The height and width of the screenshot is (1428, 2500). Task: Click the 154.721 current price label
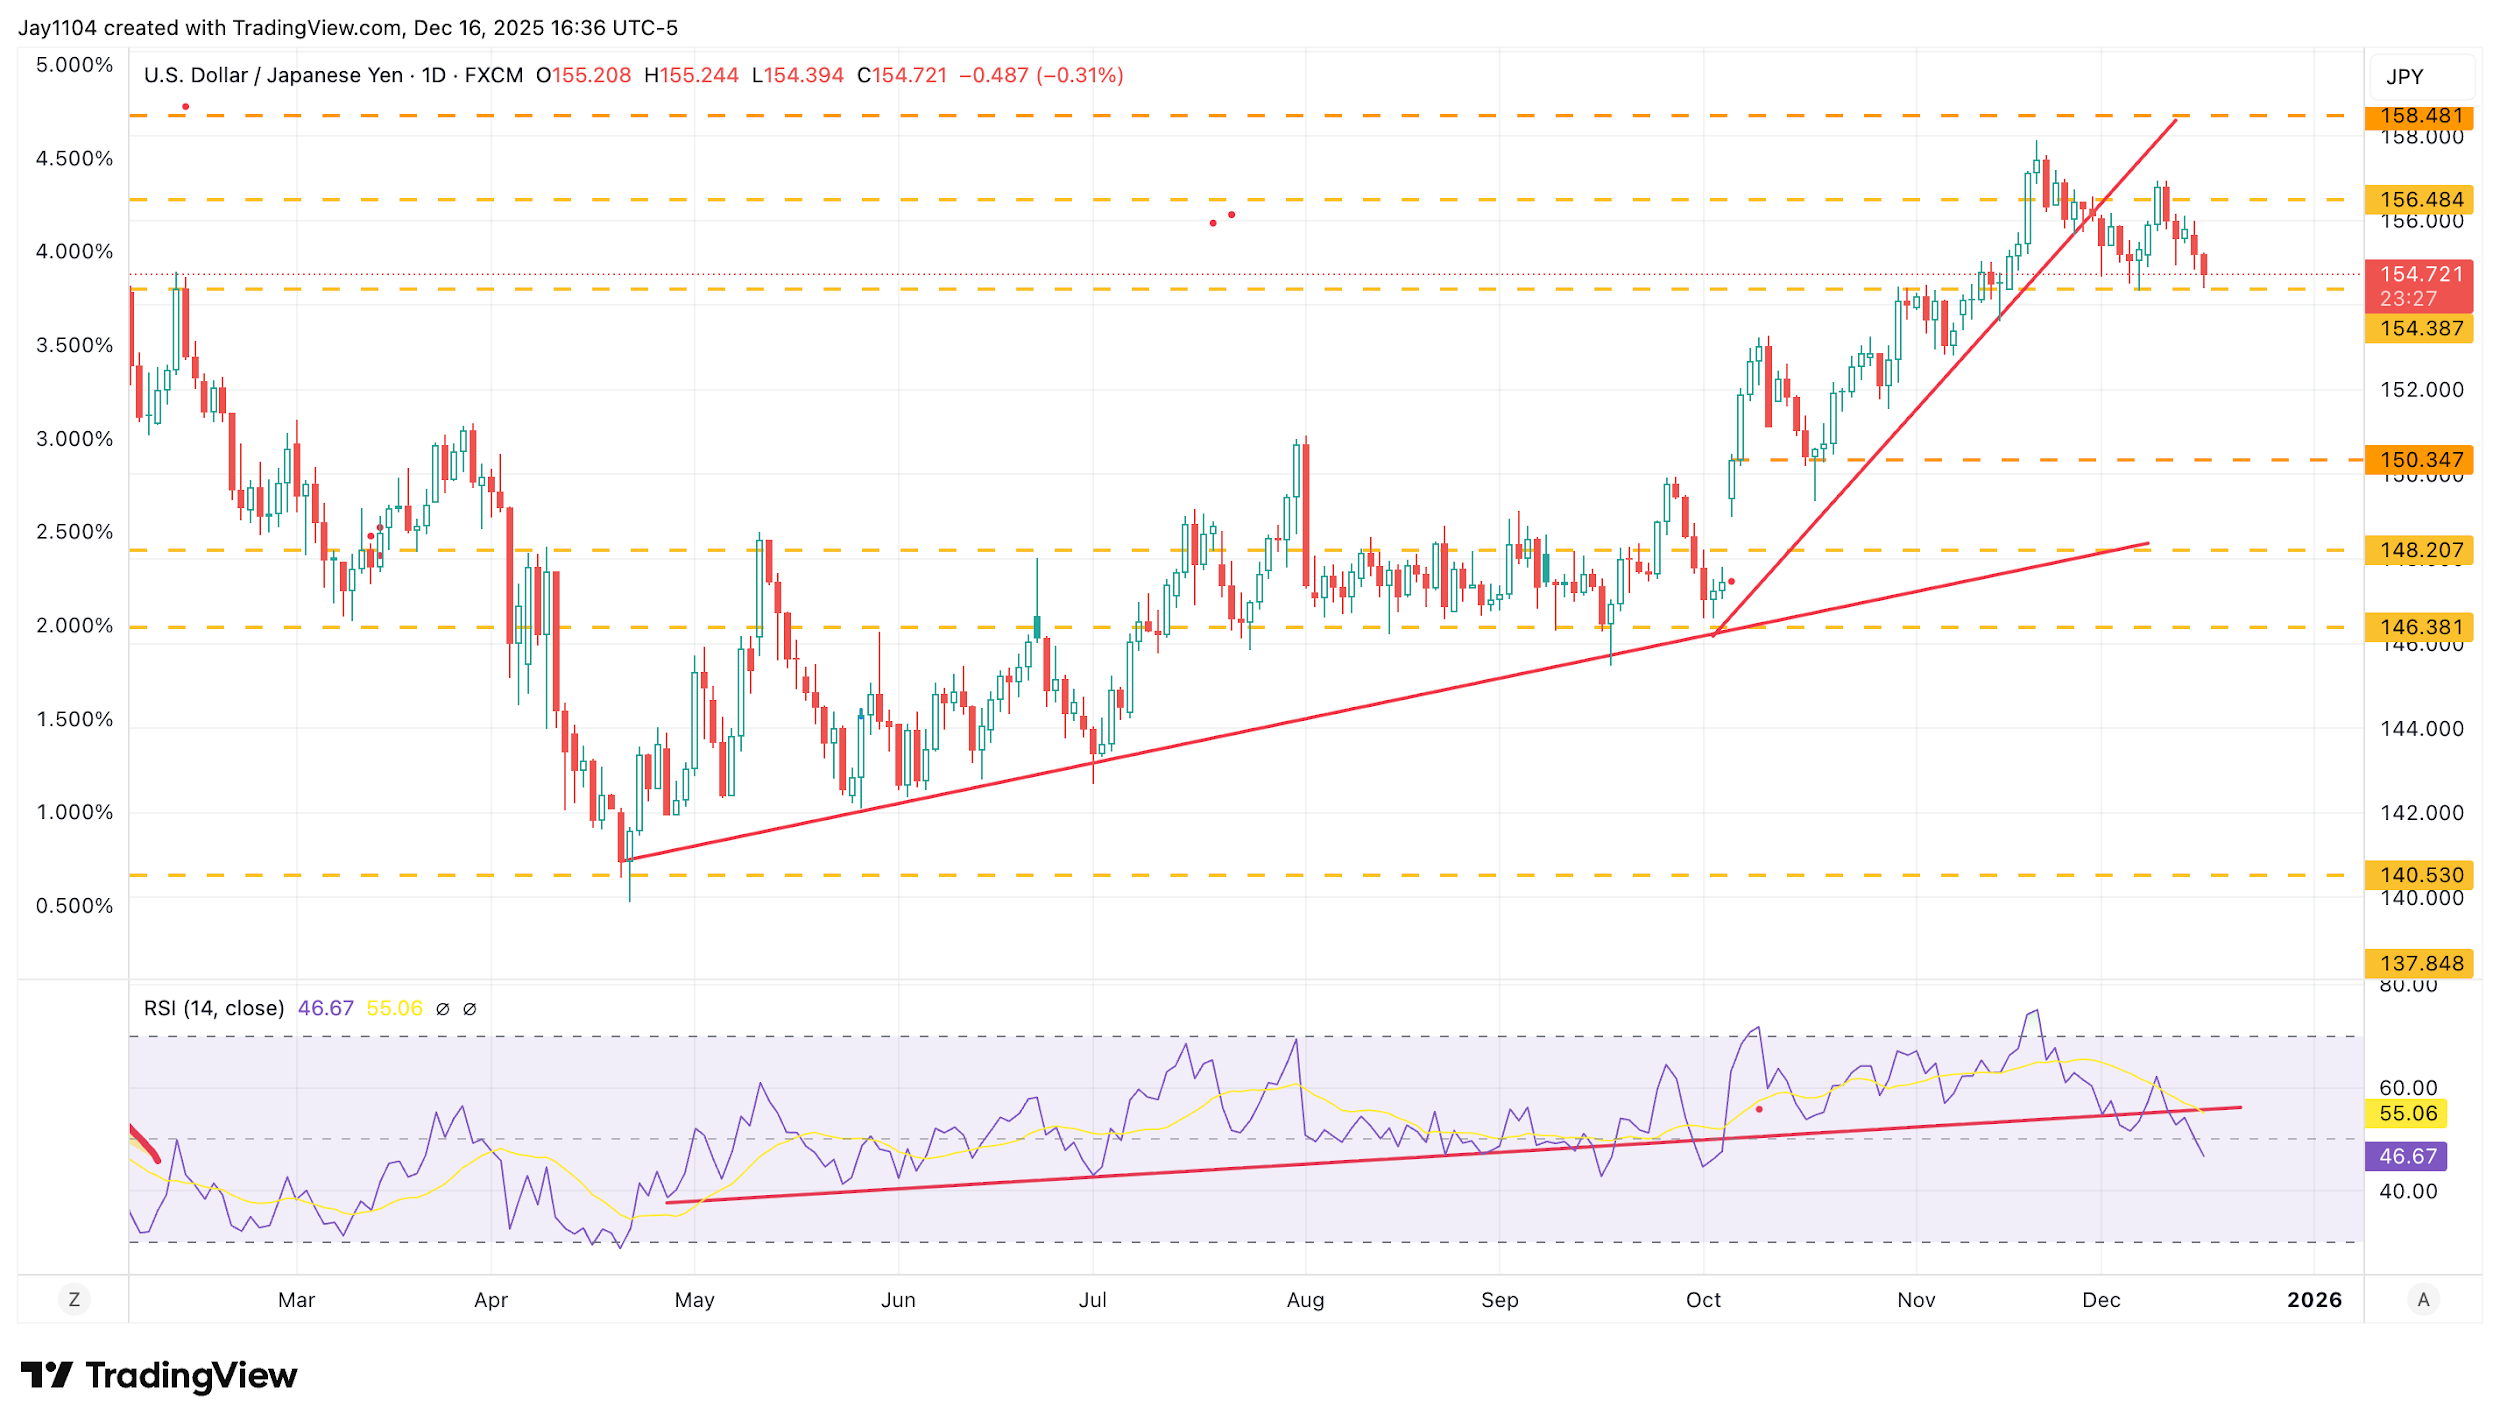pos(2419,275)
